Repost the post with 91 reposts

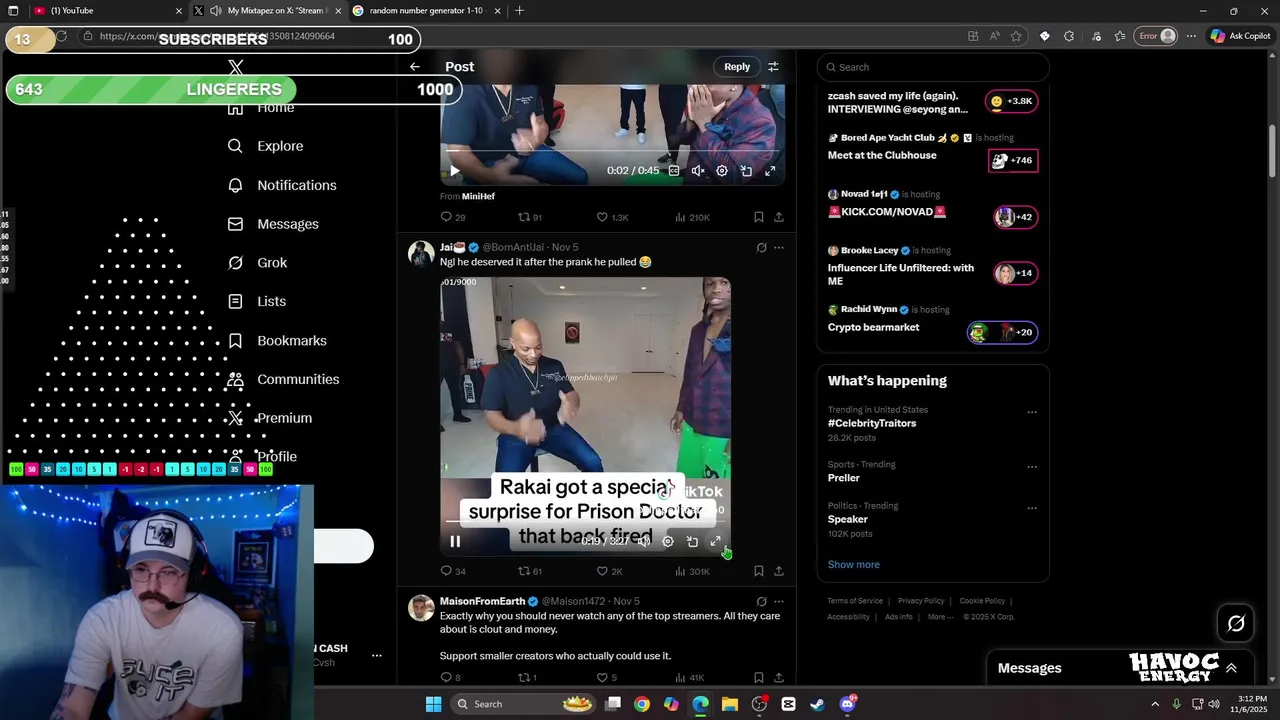529,217
